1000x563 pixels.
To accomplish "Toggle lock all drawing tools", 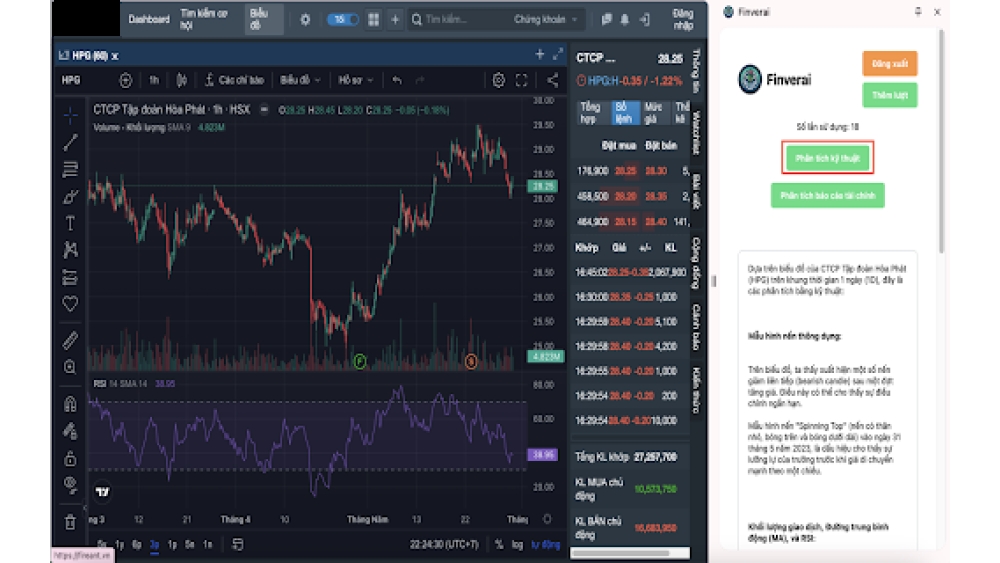I will (x=70, y=458).
